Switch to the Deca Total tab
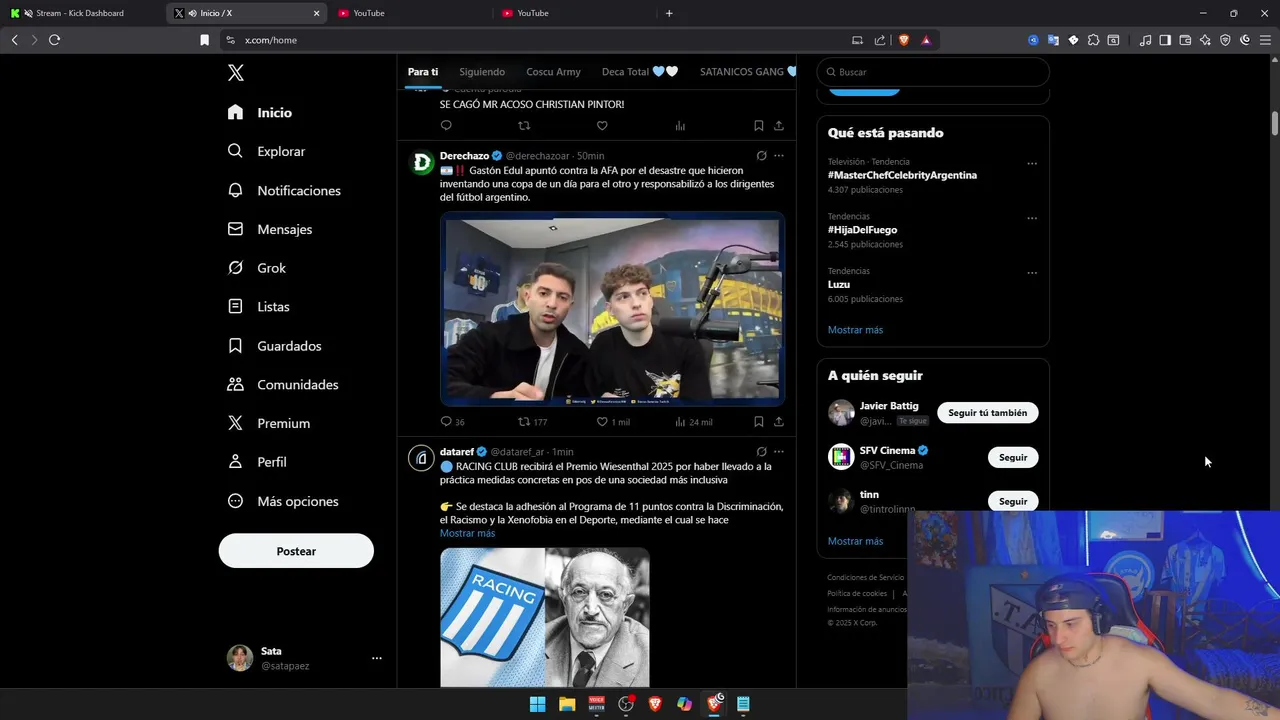Image resolution: width=1280 pixels, height=720 pixels. (x=640, y=72)
